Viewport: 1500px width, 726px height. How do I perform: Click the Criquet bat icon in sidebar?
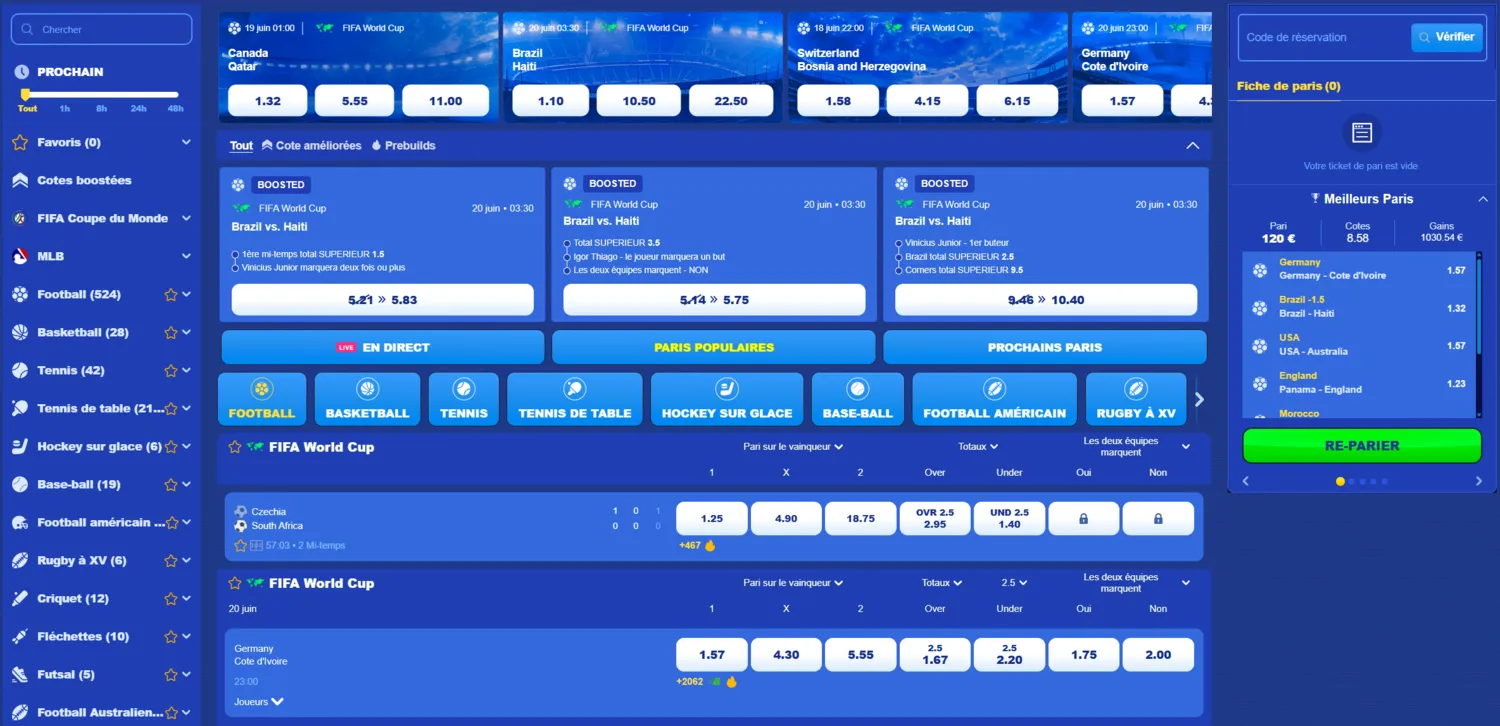pyautogui.click(x=20, y=599)
